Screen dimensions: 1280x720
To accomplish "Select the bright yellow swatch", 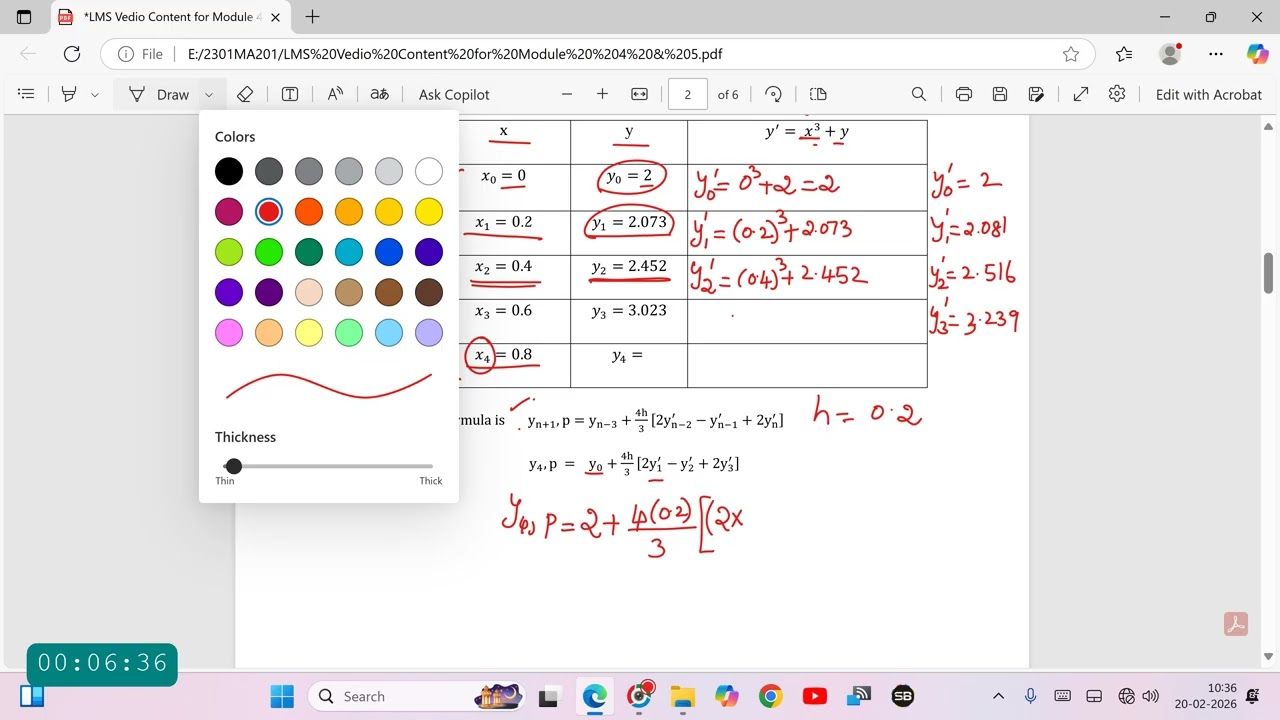I will tap(429, 211).
